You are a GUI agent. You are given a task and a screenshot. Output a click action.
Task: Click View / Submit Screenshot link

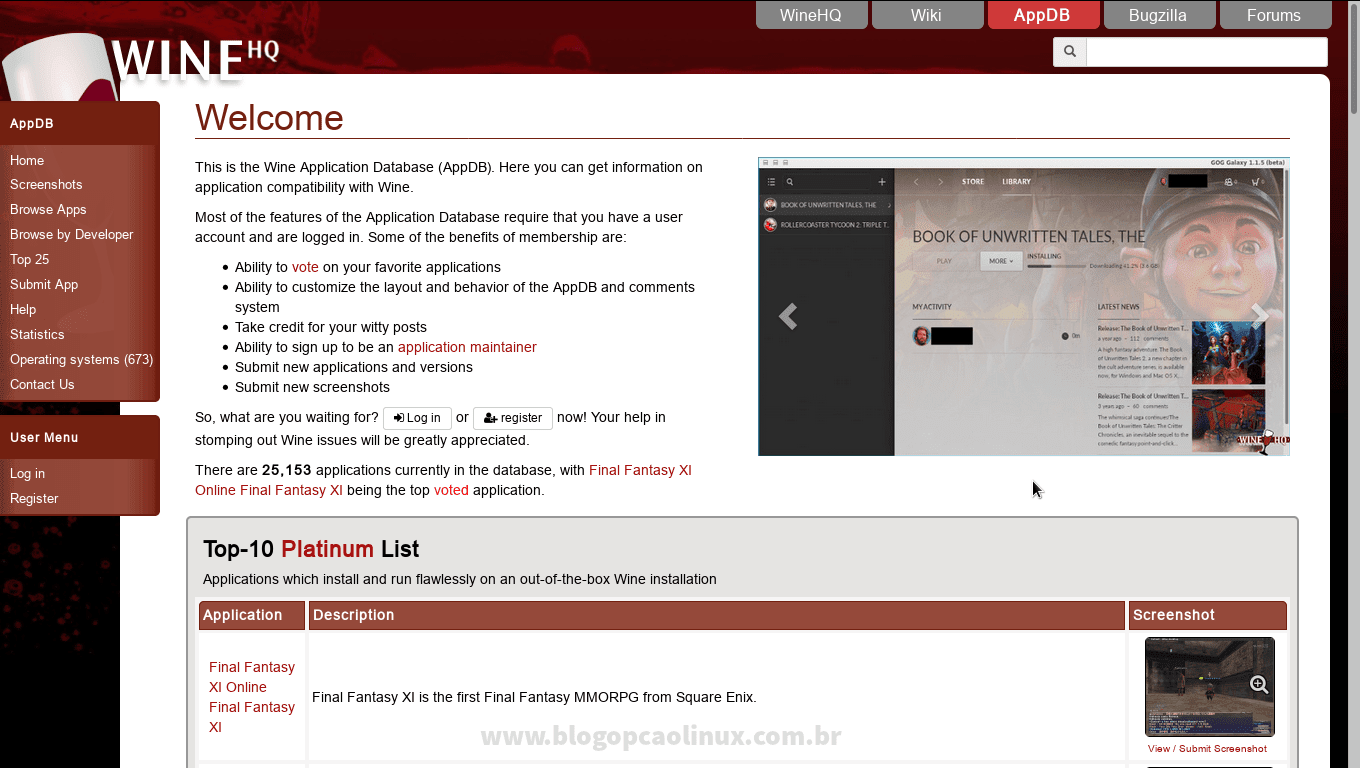click(1207, 749)
